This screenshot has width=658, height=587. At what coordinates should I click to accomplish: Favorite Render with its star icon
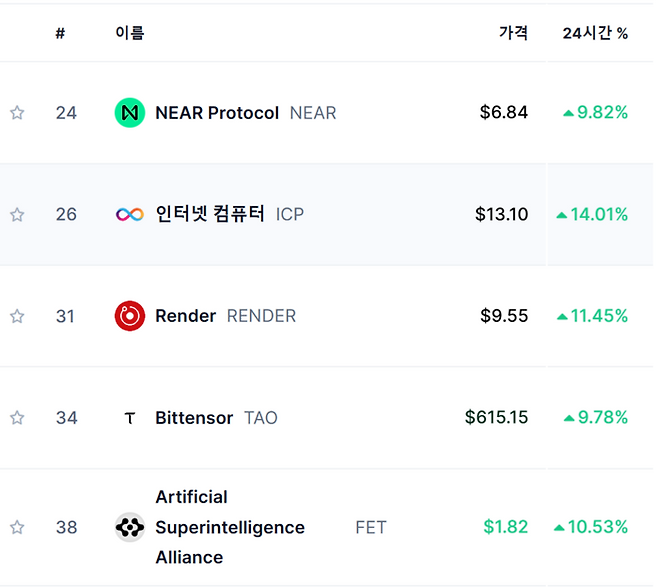pos(17,316)
